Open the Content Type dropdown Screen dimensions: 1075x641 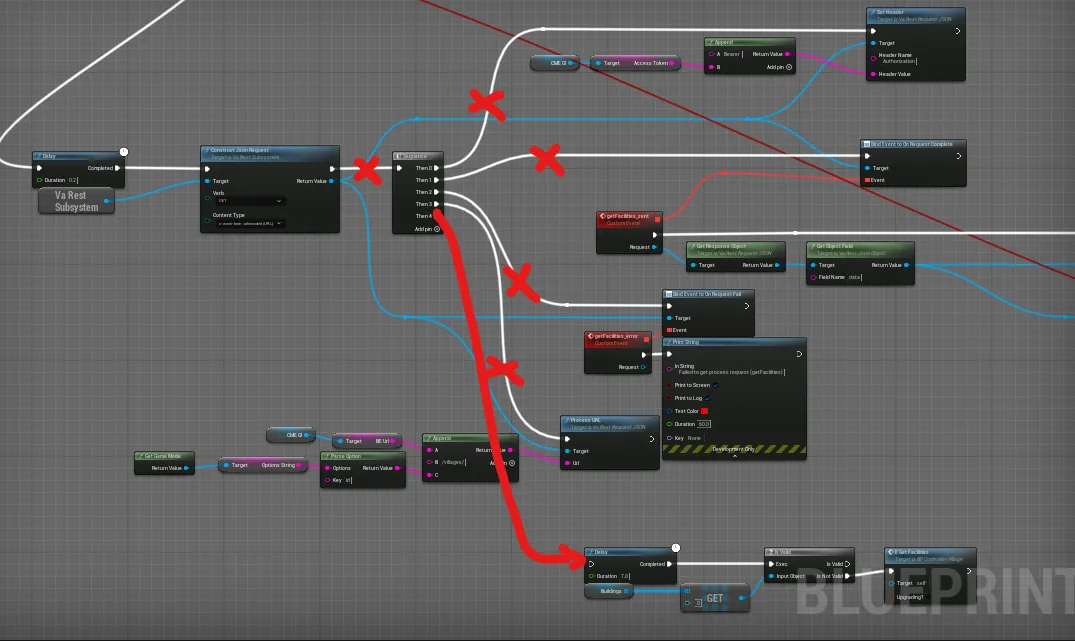248,223
